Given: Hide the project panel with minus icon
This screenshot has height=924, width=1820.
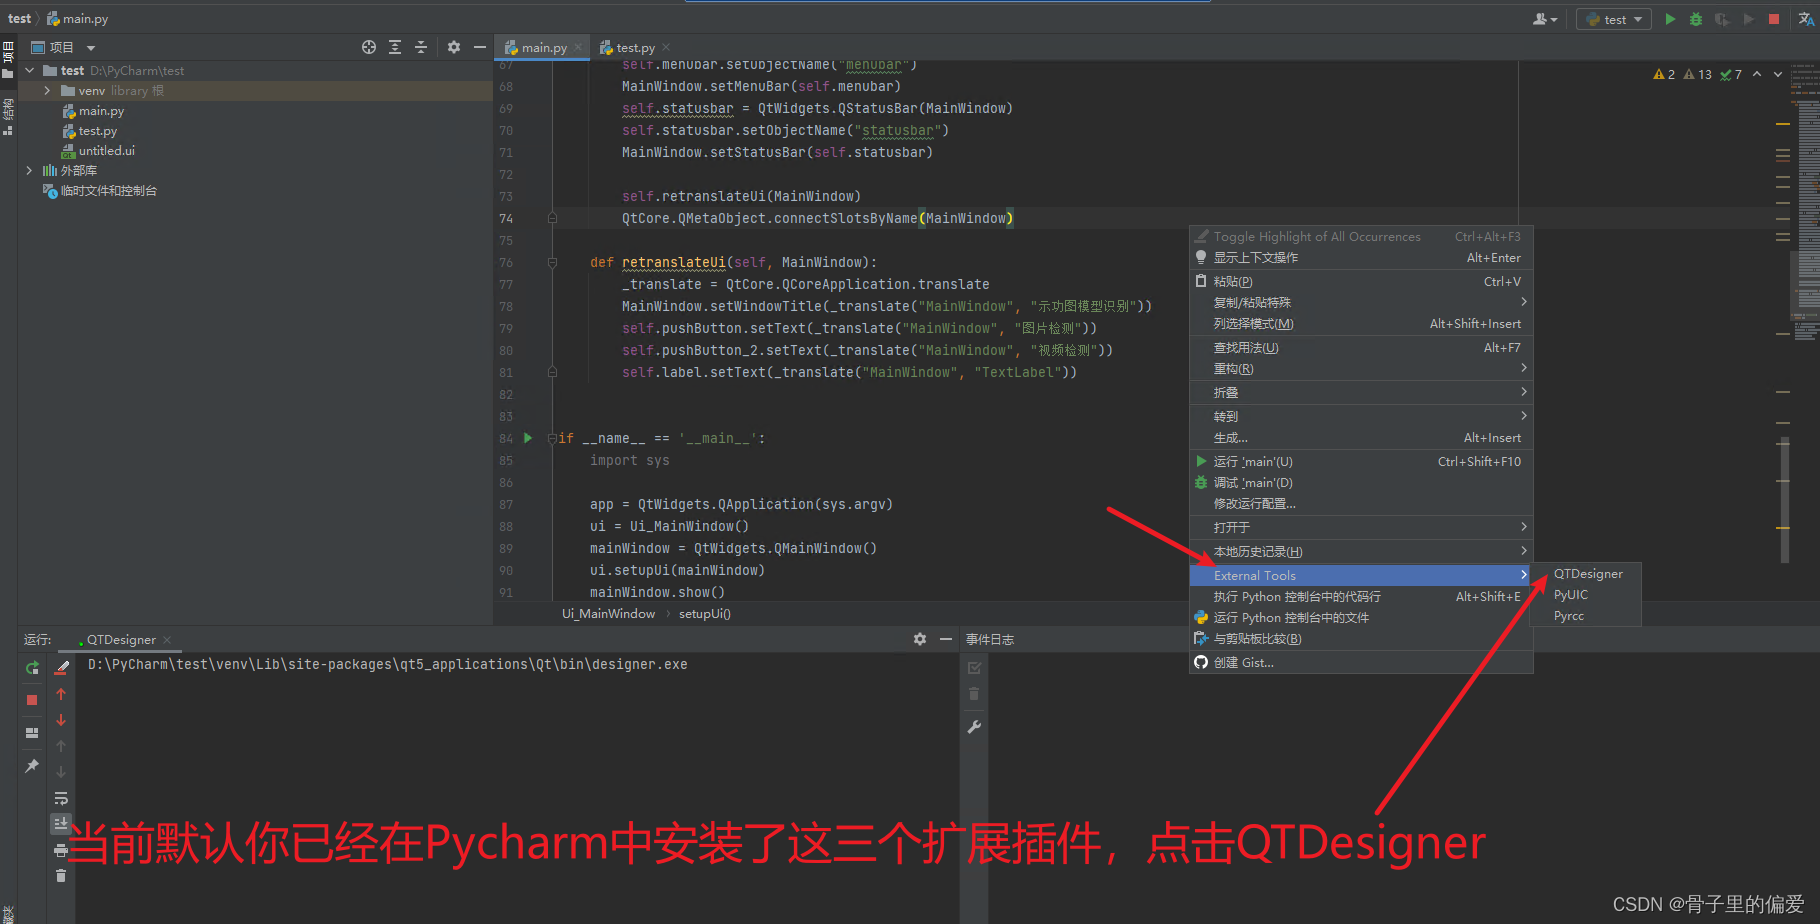Looking at the screenshot, I should [x=480, y=47].
